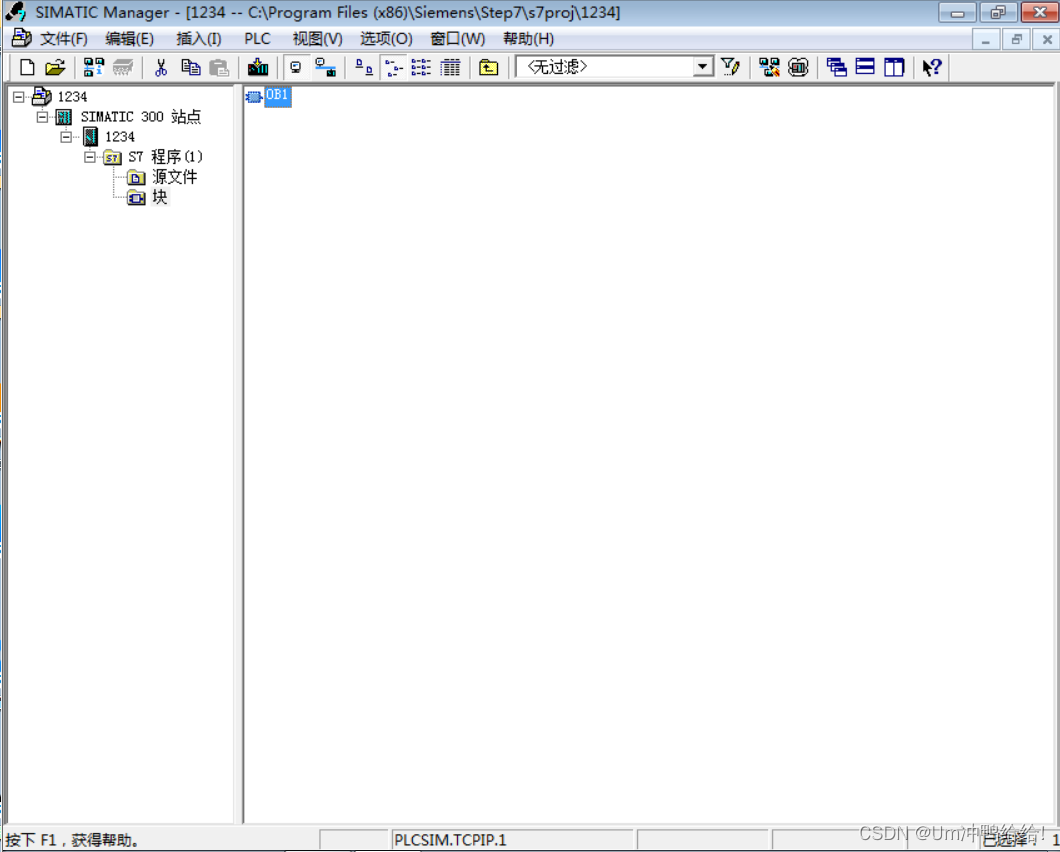Viewport: 1060px width, 852px height.
Task: Select the OB1 block
Action: [277, 95]
